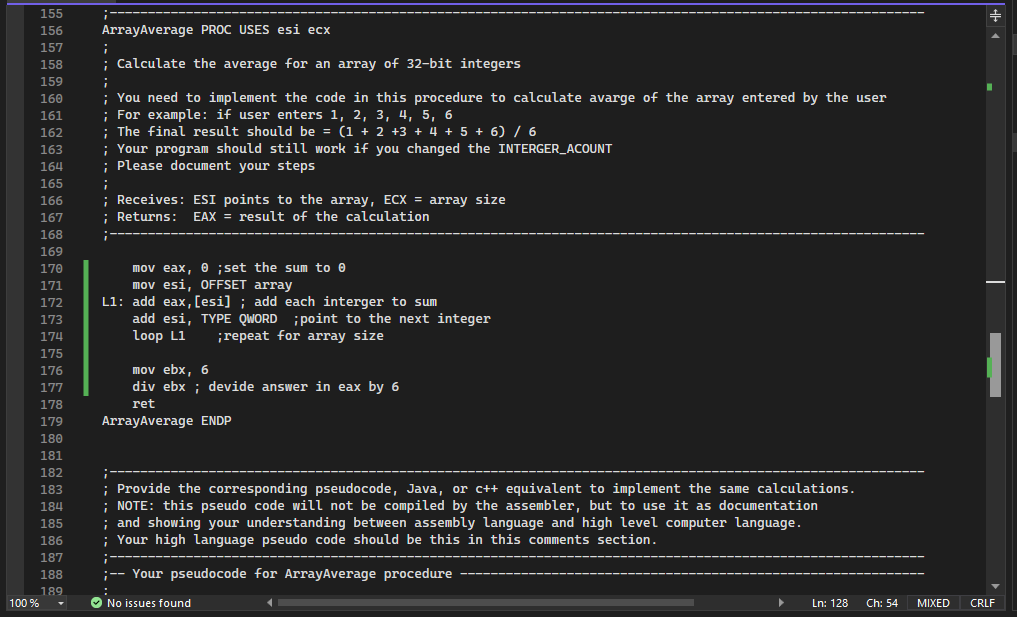The width and height of the screenshot is (1017, 617).
Task: Click the horizontal scrollbar right arrow
Action: point(781,603)
